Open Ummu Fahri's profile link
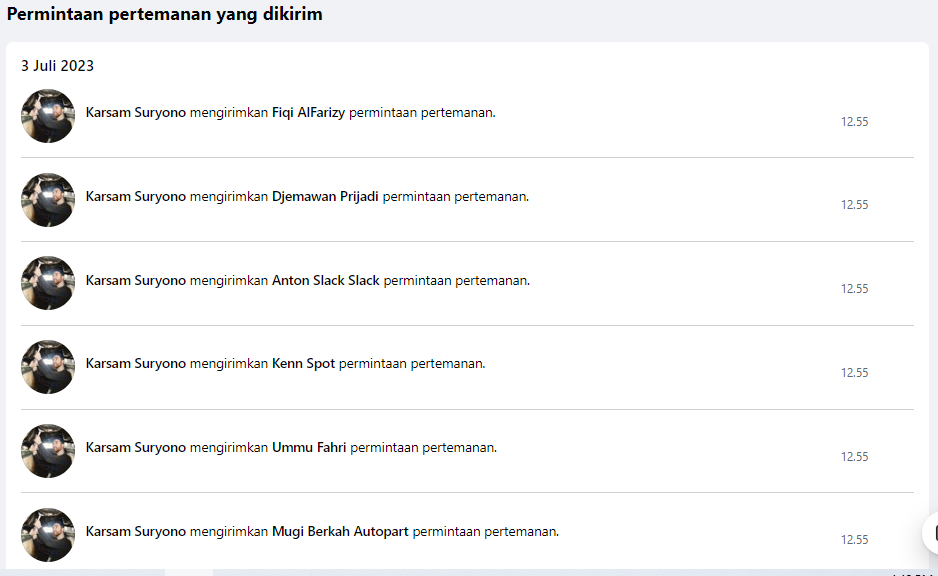 [309, 448]
